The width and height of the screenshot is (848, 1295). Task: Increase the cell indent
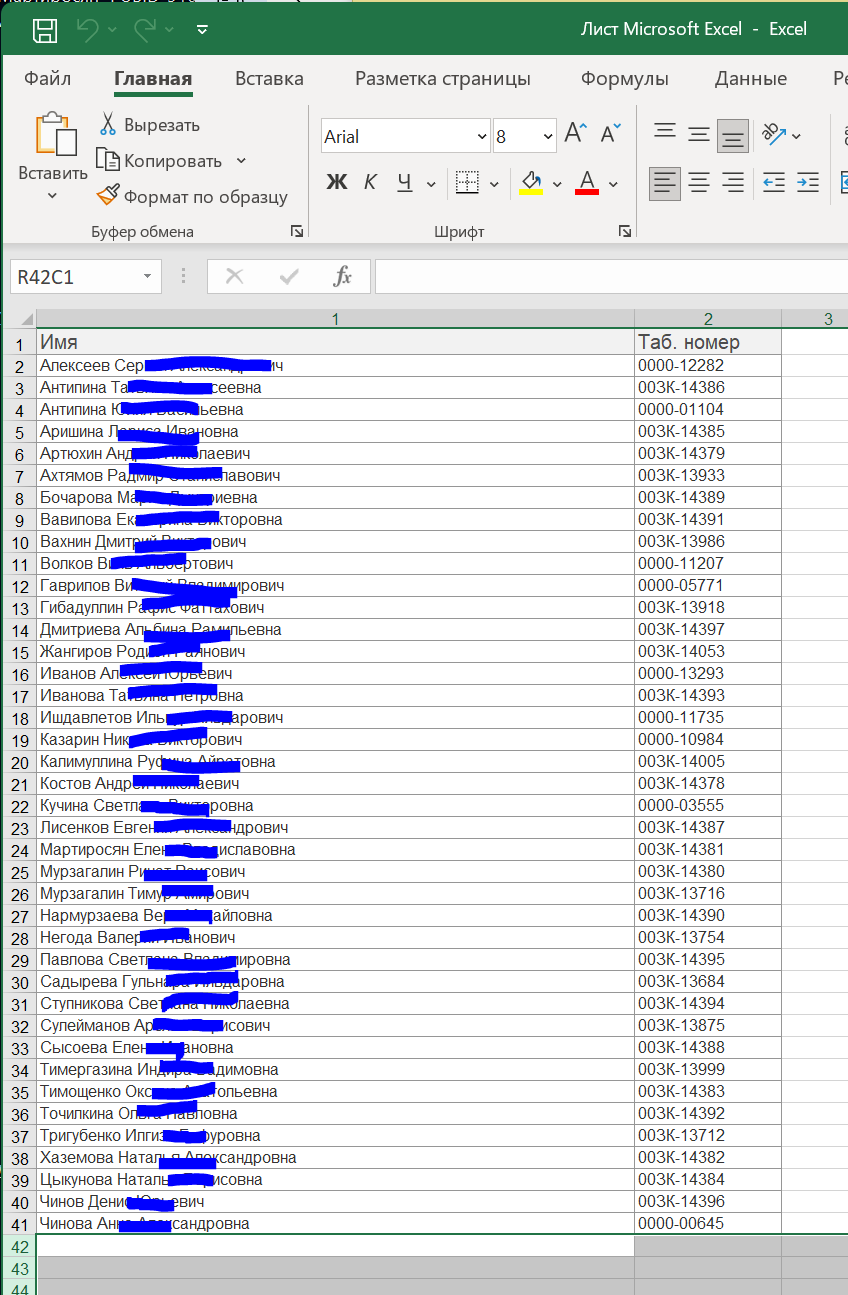click(x=808, y=182)
